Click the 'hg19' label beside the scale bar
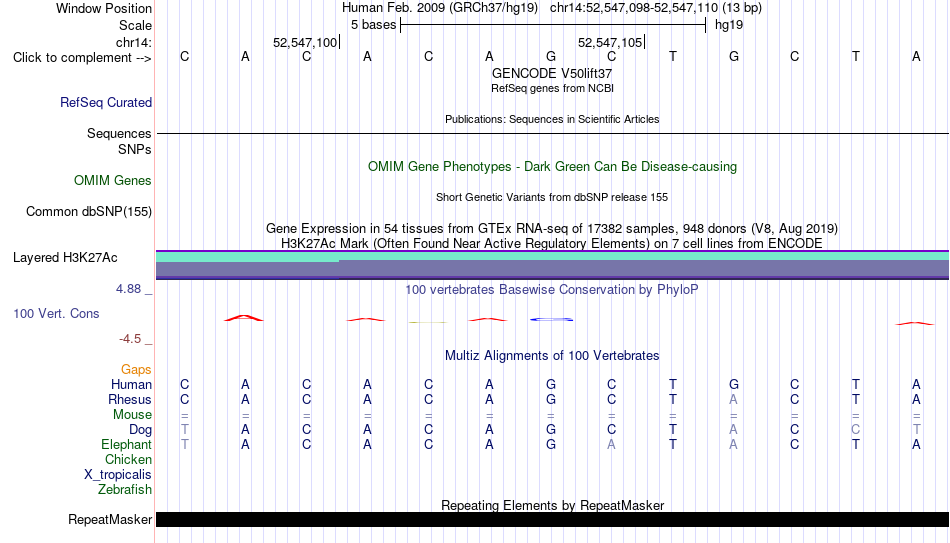Image resolution: width=950 pixels, height=543 pixels. point(729,25)
